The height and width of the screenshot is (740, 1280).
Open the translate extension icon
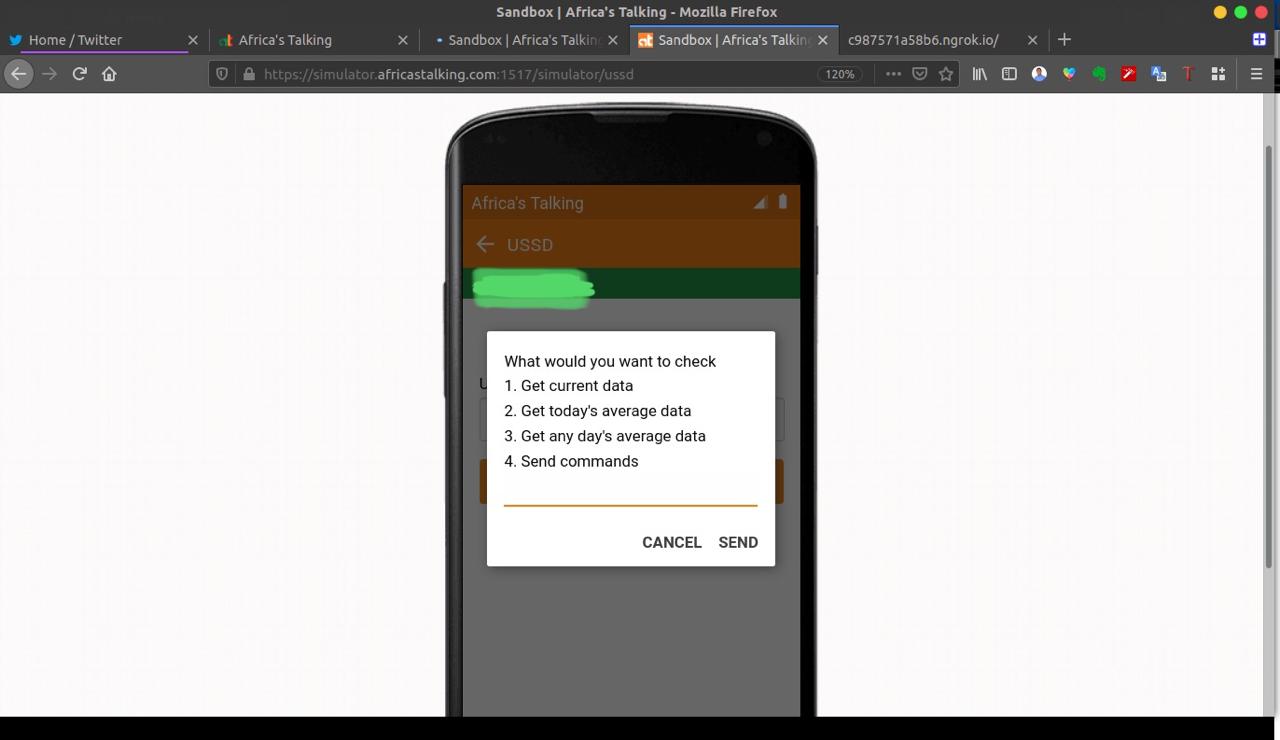[x=1159, y=74]
